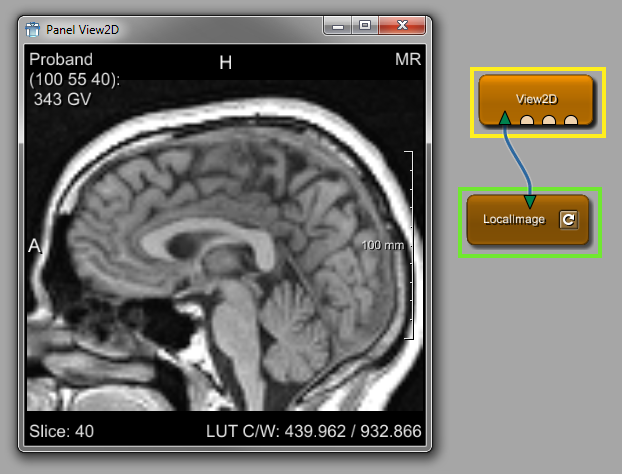Click the Slice: 40 annotation text

[x=62, y=431]
